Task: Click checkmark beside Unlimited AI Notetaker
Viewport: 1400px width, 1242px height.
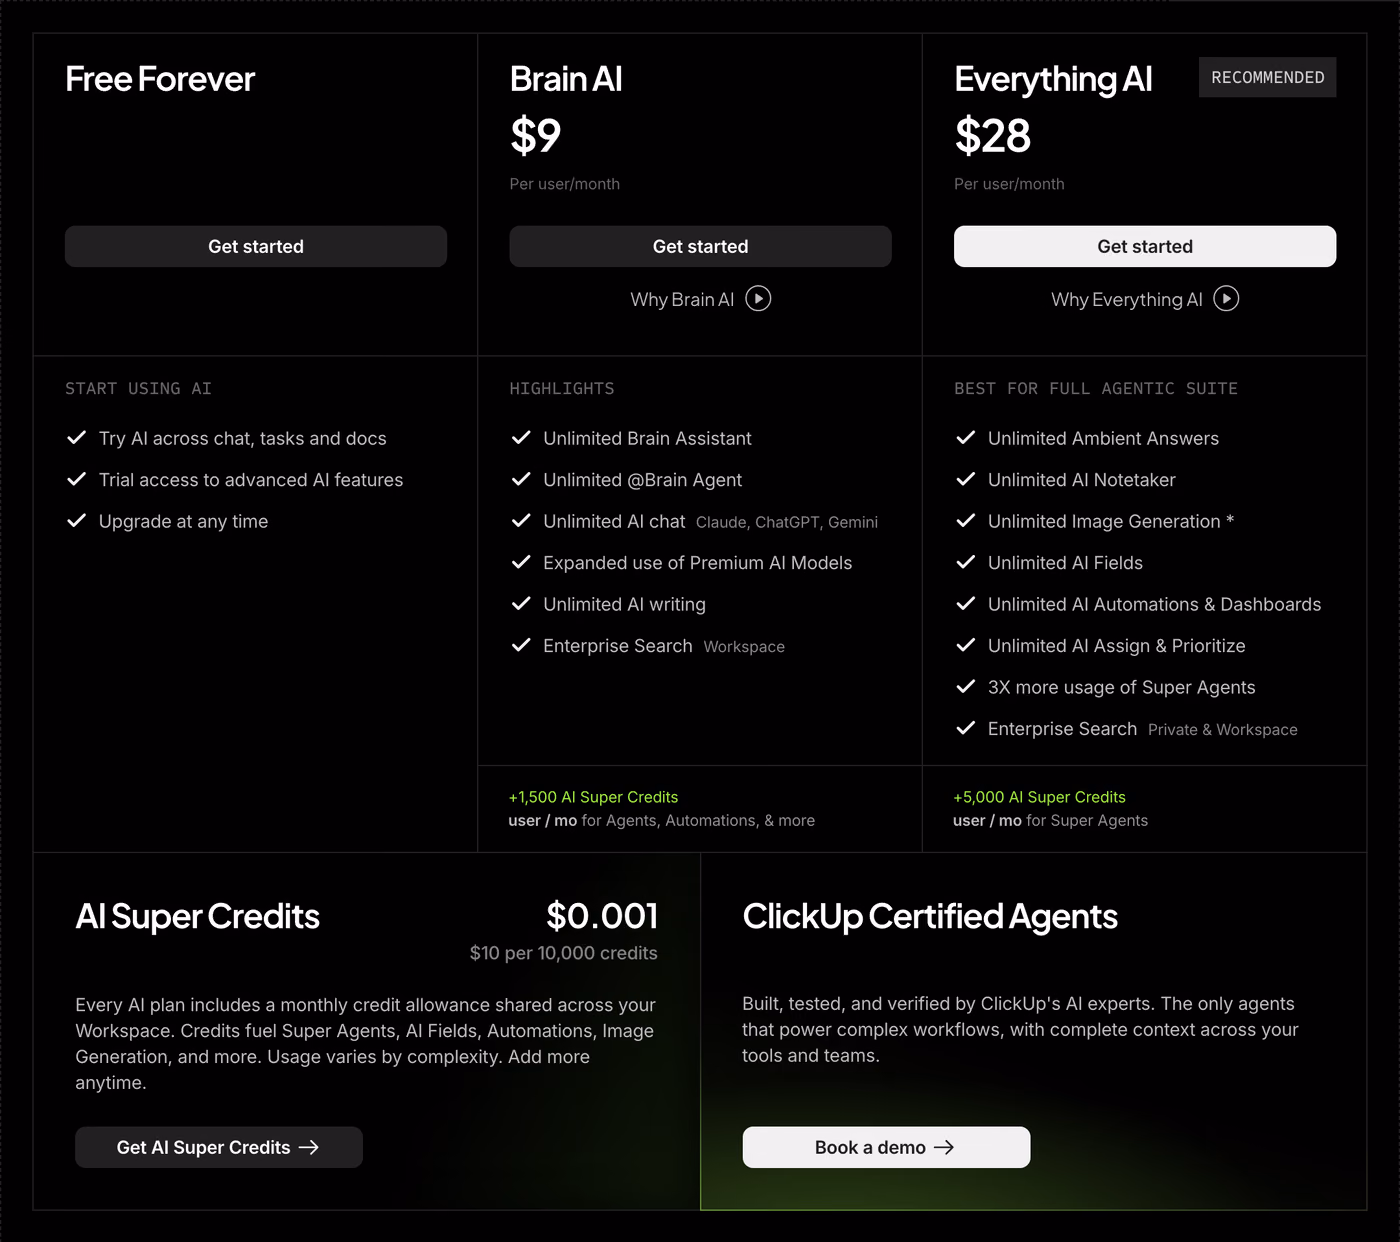Action: (x=965, y=479)
